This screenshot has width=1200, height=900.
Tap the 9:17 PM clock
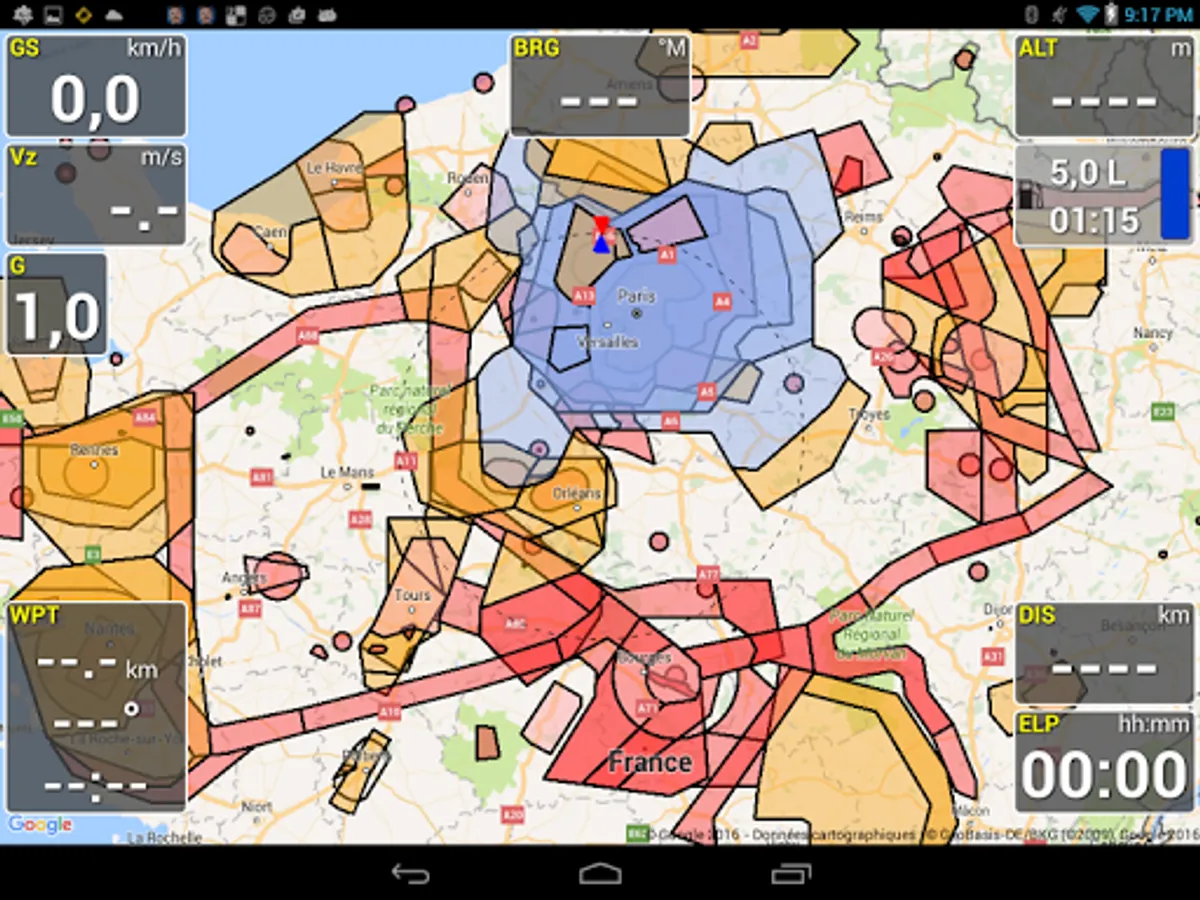tap(1158, 15)
